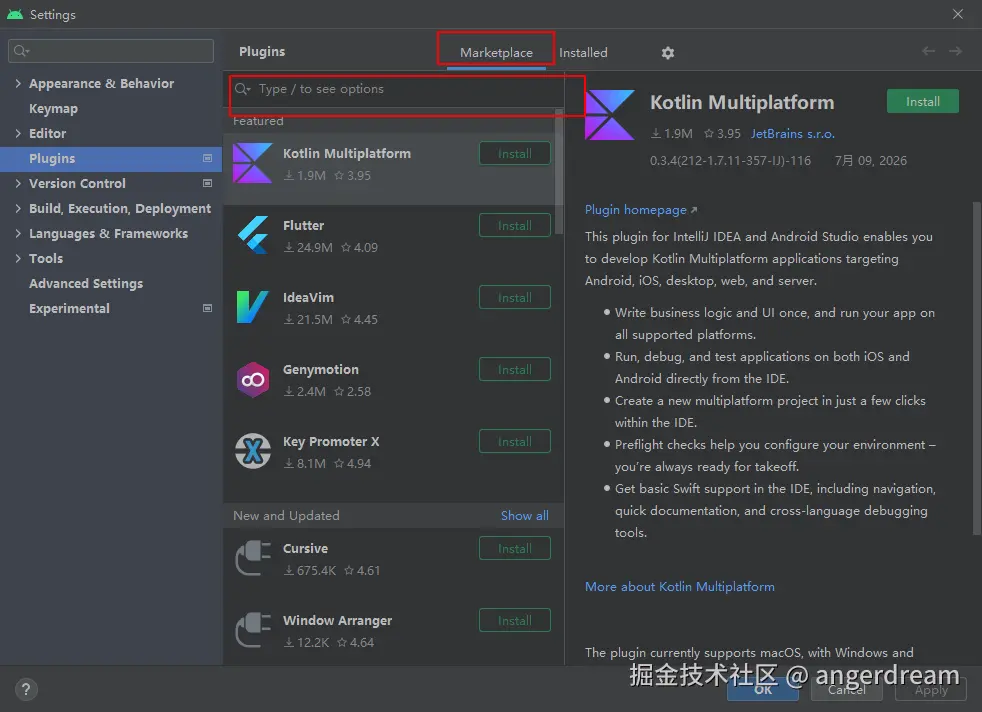Screen dimensions: 982x712
Task: Click the magnifier icon in settings search
Action: [x=21, y=51]
